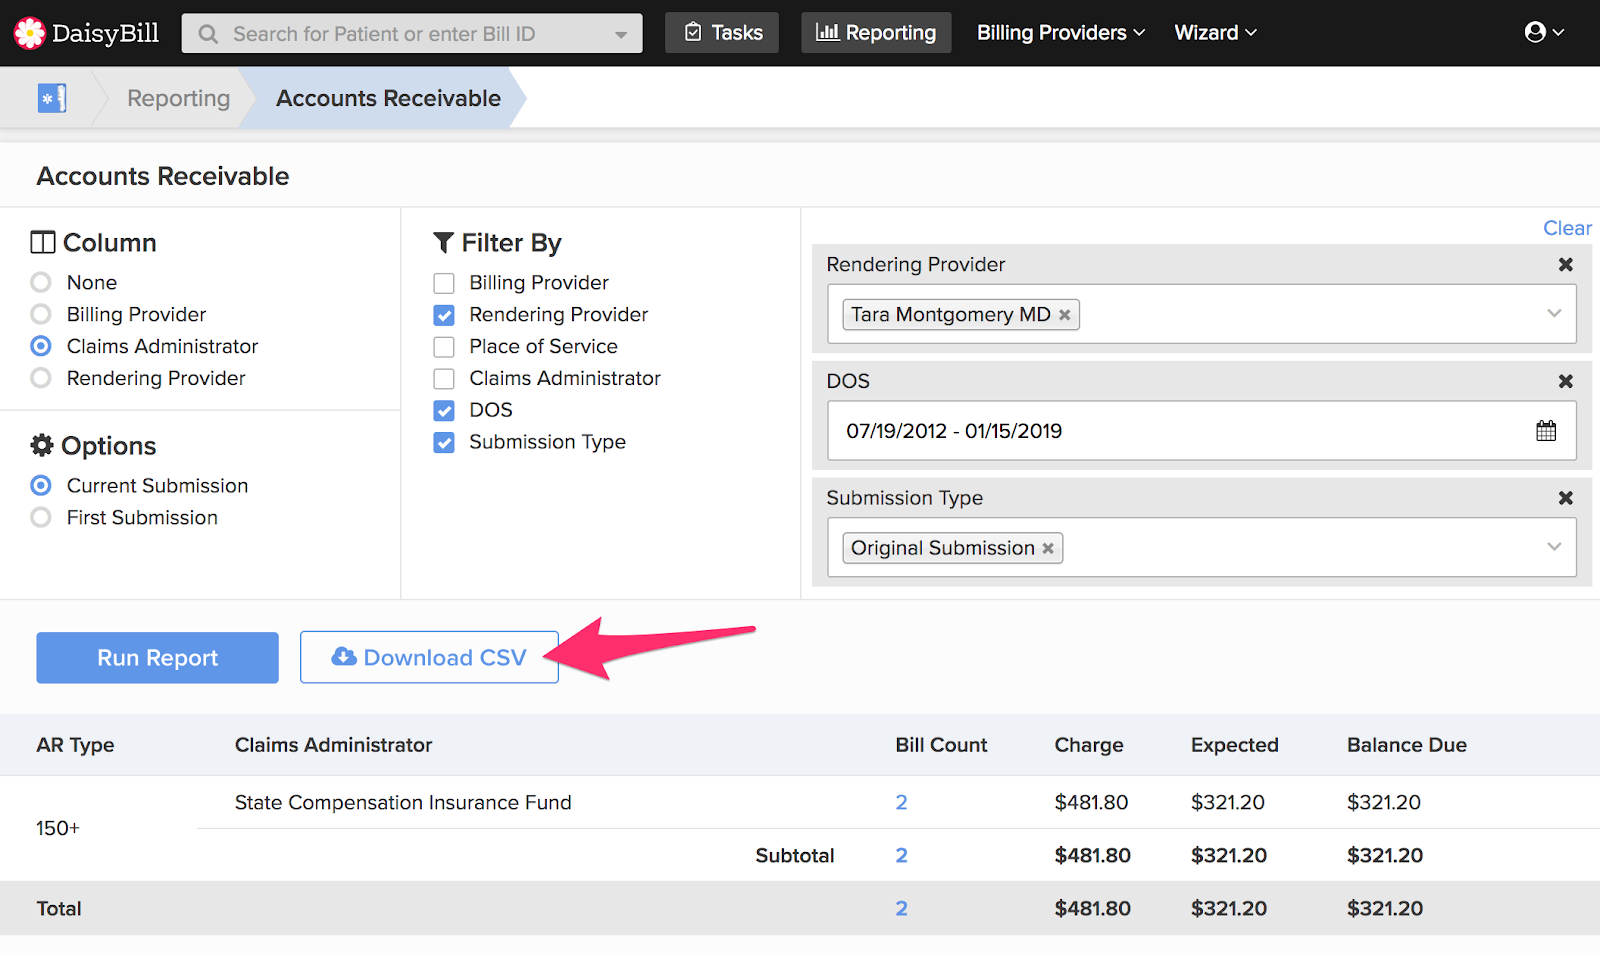Click the Run Report button
Viewport: 1600px width, 955px height.
click(x=157, y=658)
